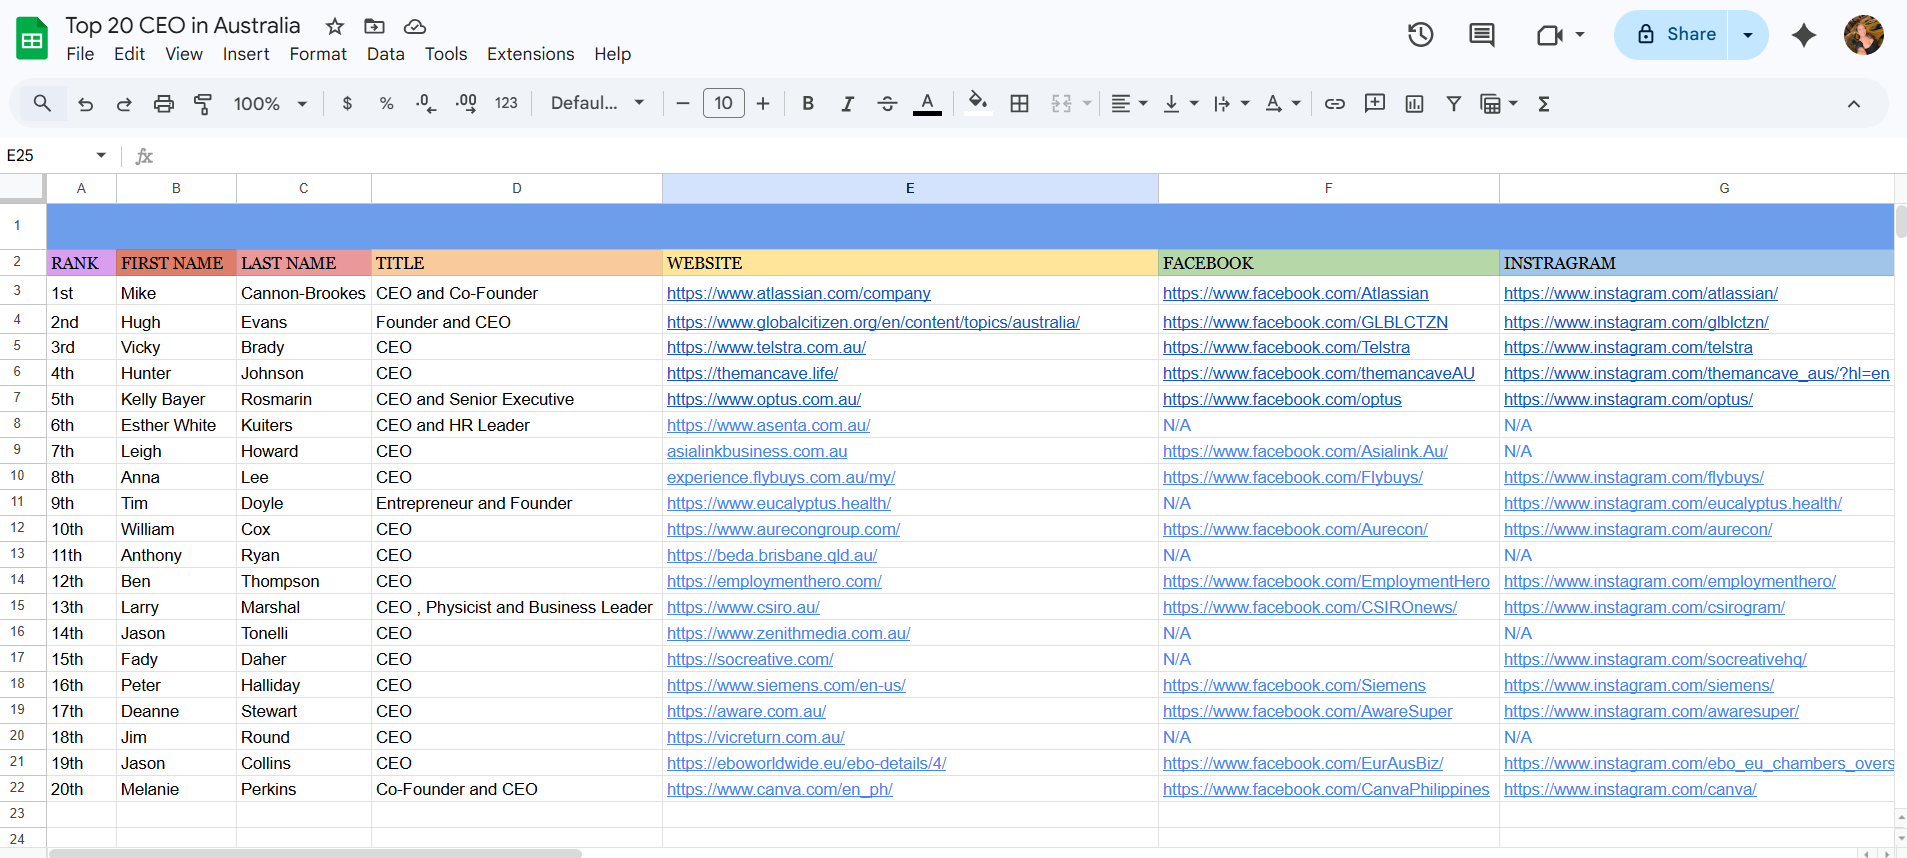This screenshot has width=1907, height=858.
Task: Open the Format menu
Action: tap(318, 54)
